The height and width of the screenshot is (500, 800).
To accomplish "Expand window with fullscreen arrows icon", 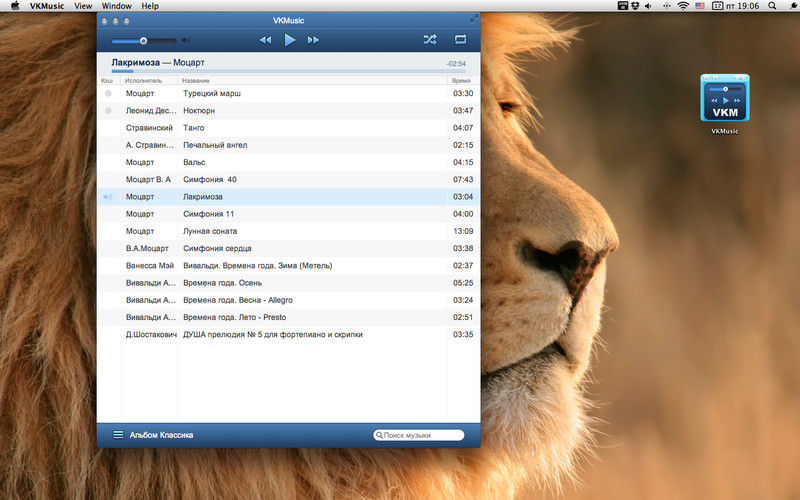I will coord(474,19).
